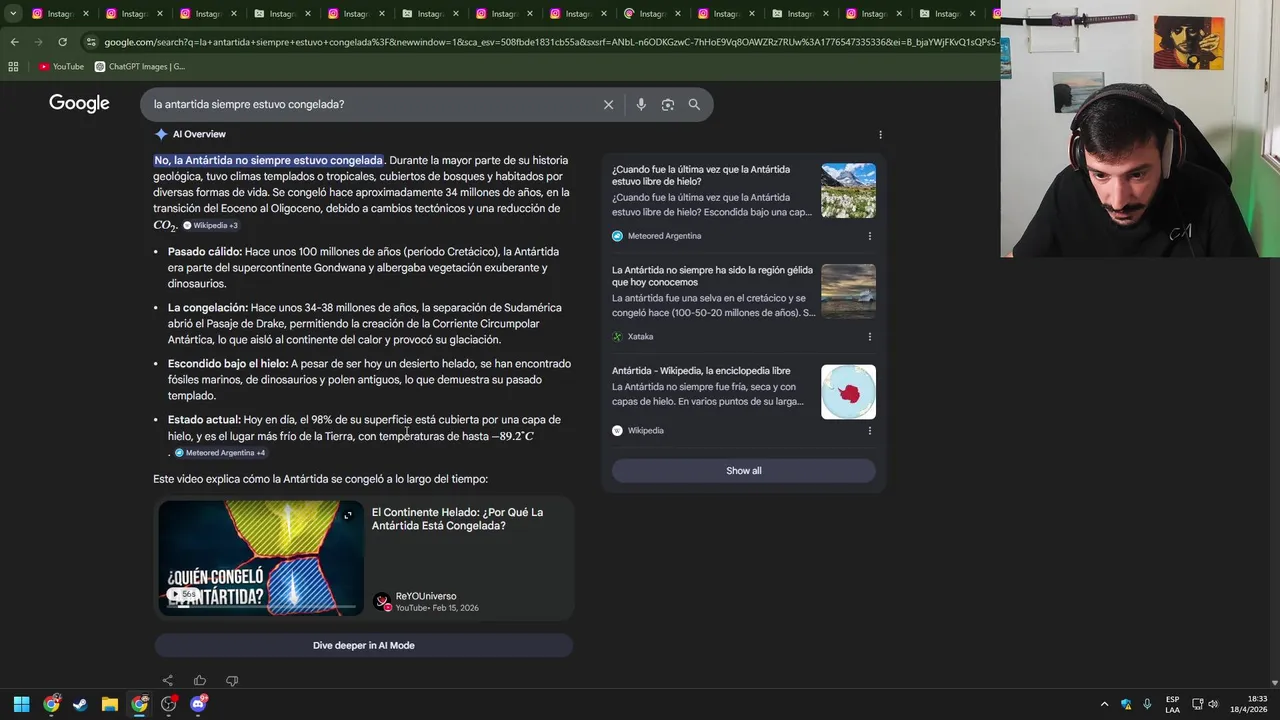This screenshot has height=720, width=1280.
Task: Click 'Estado actual:' bullet heading
Action: [204, 420]
